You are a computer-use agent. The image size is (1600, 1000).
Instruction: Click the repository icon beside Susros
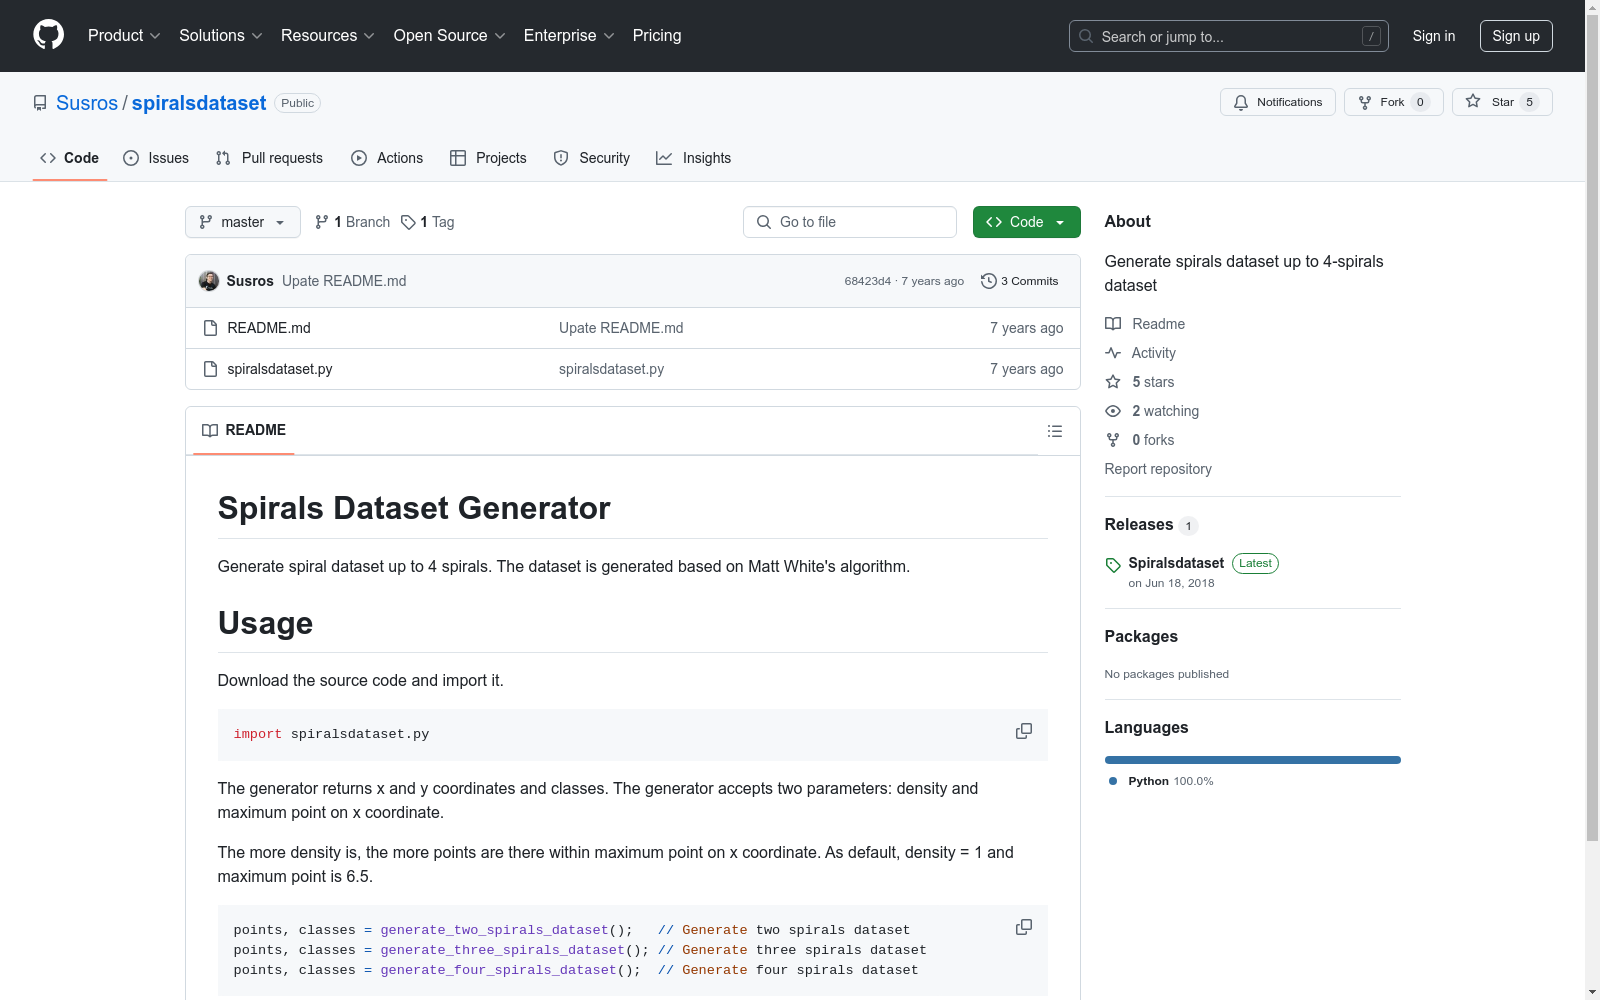(40, 103)
